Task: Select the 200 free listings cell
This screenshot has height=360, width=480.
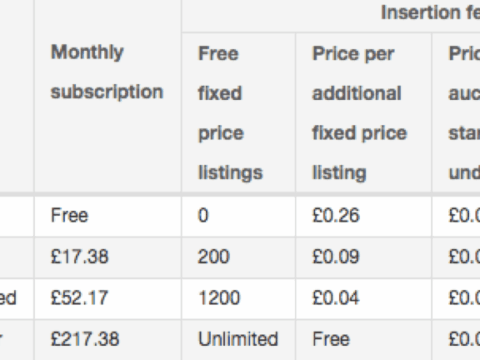Action: coord(214,257)
